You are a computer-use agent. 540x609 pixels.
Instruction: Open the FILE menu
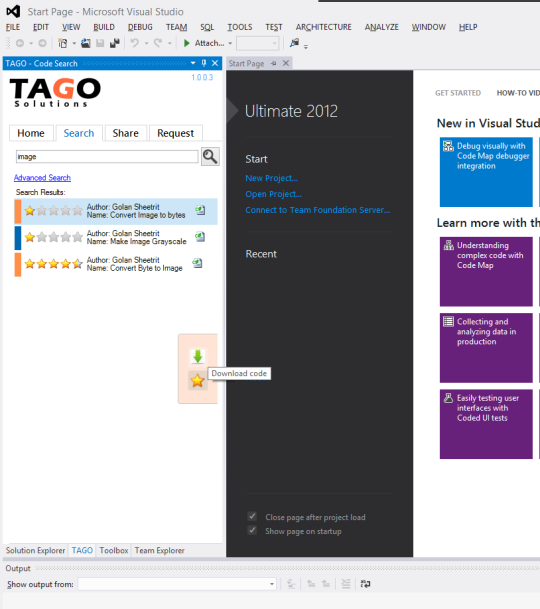(13, 27)
